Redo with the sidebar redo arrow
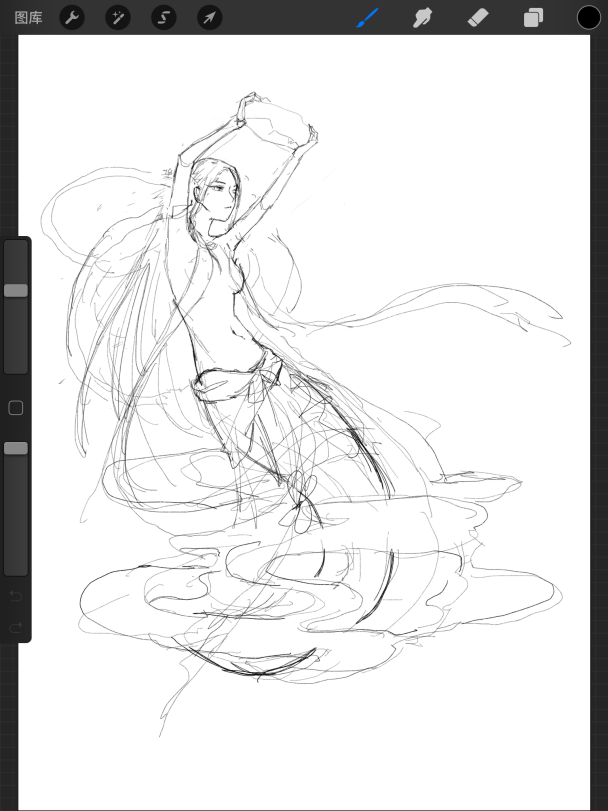 16,627
